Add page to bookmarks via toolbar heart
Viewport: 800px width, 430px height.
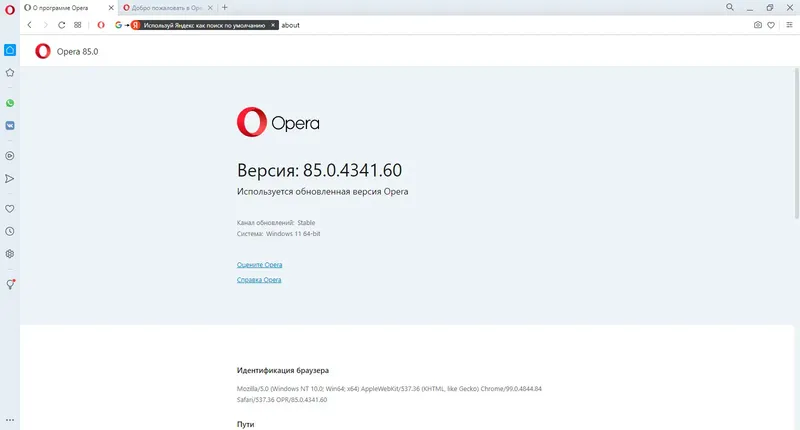tap(771, 25)
